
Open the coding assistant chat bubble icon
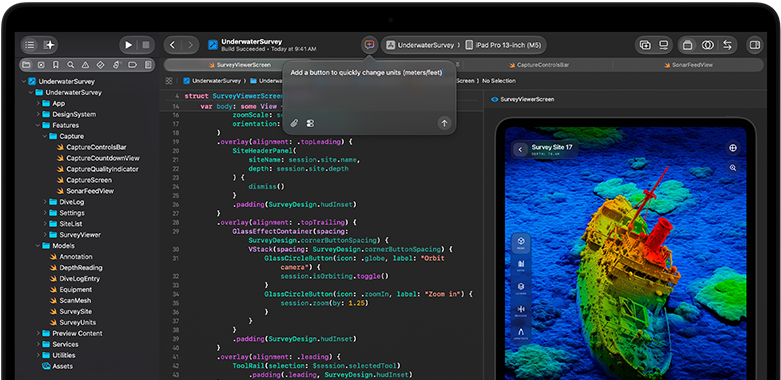coord(369,45)
